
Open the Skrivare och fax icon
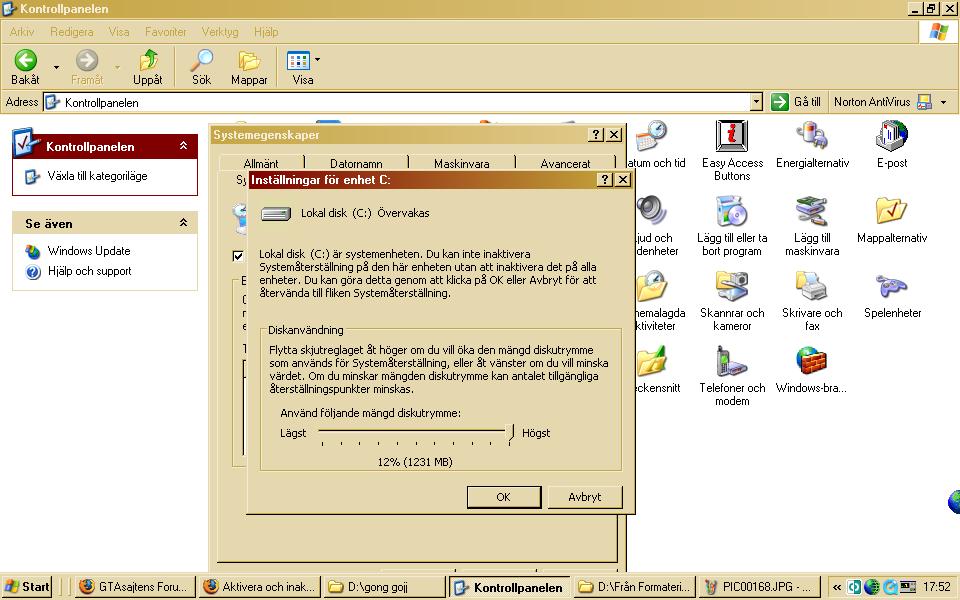[x=812, y=301]
